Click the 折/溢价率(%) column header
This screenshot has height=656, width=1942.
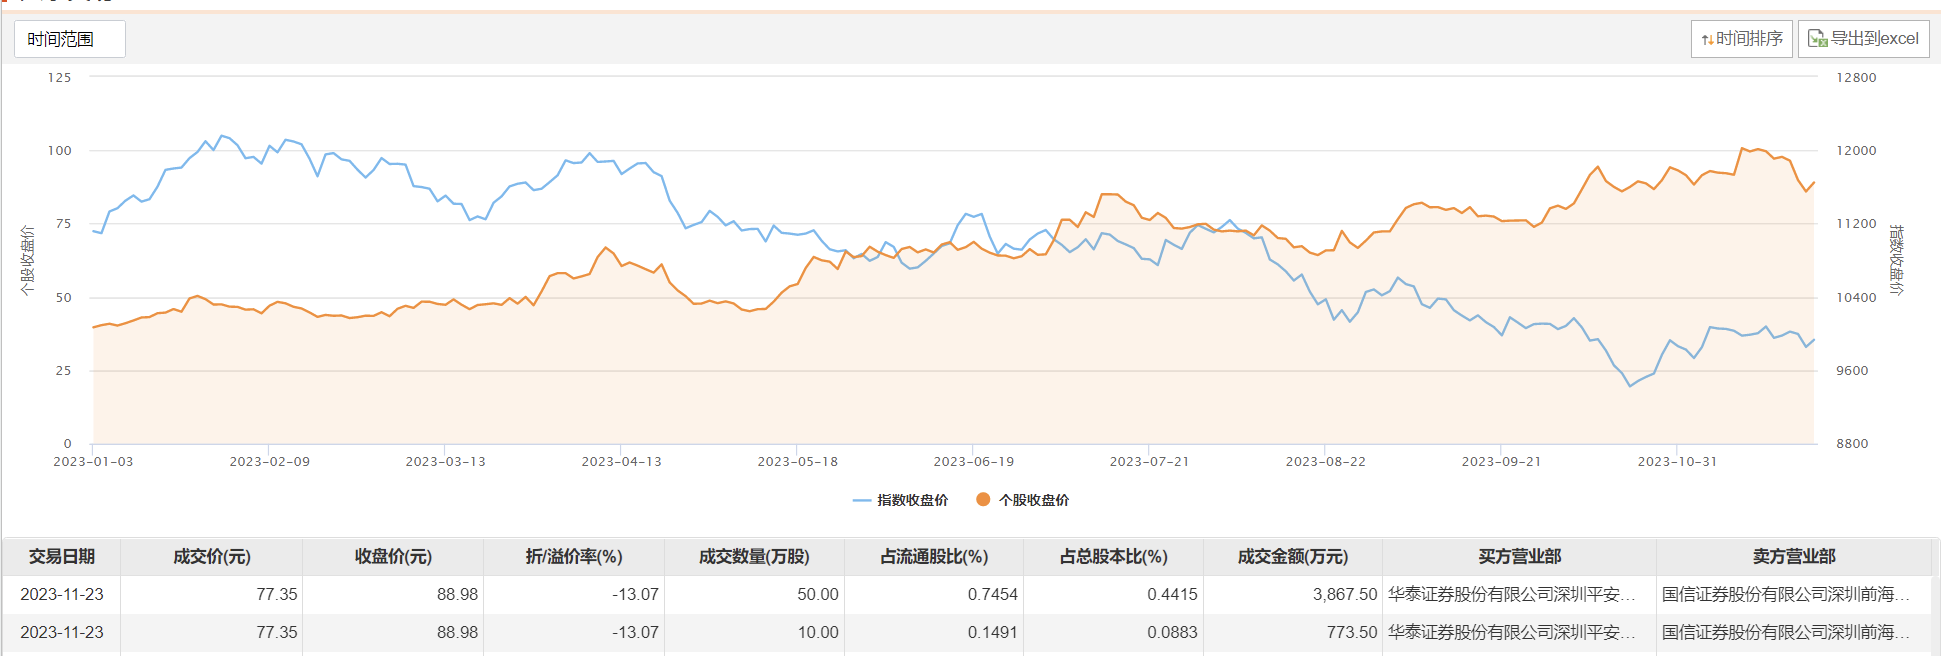pyautogui.click(x=574, y=557)
